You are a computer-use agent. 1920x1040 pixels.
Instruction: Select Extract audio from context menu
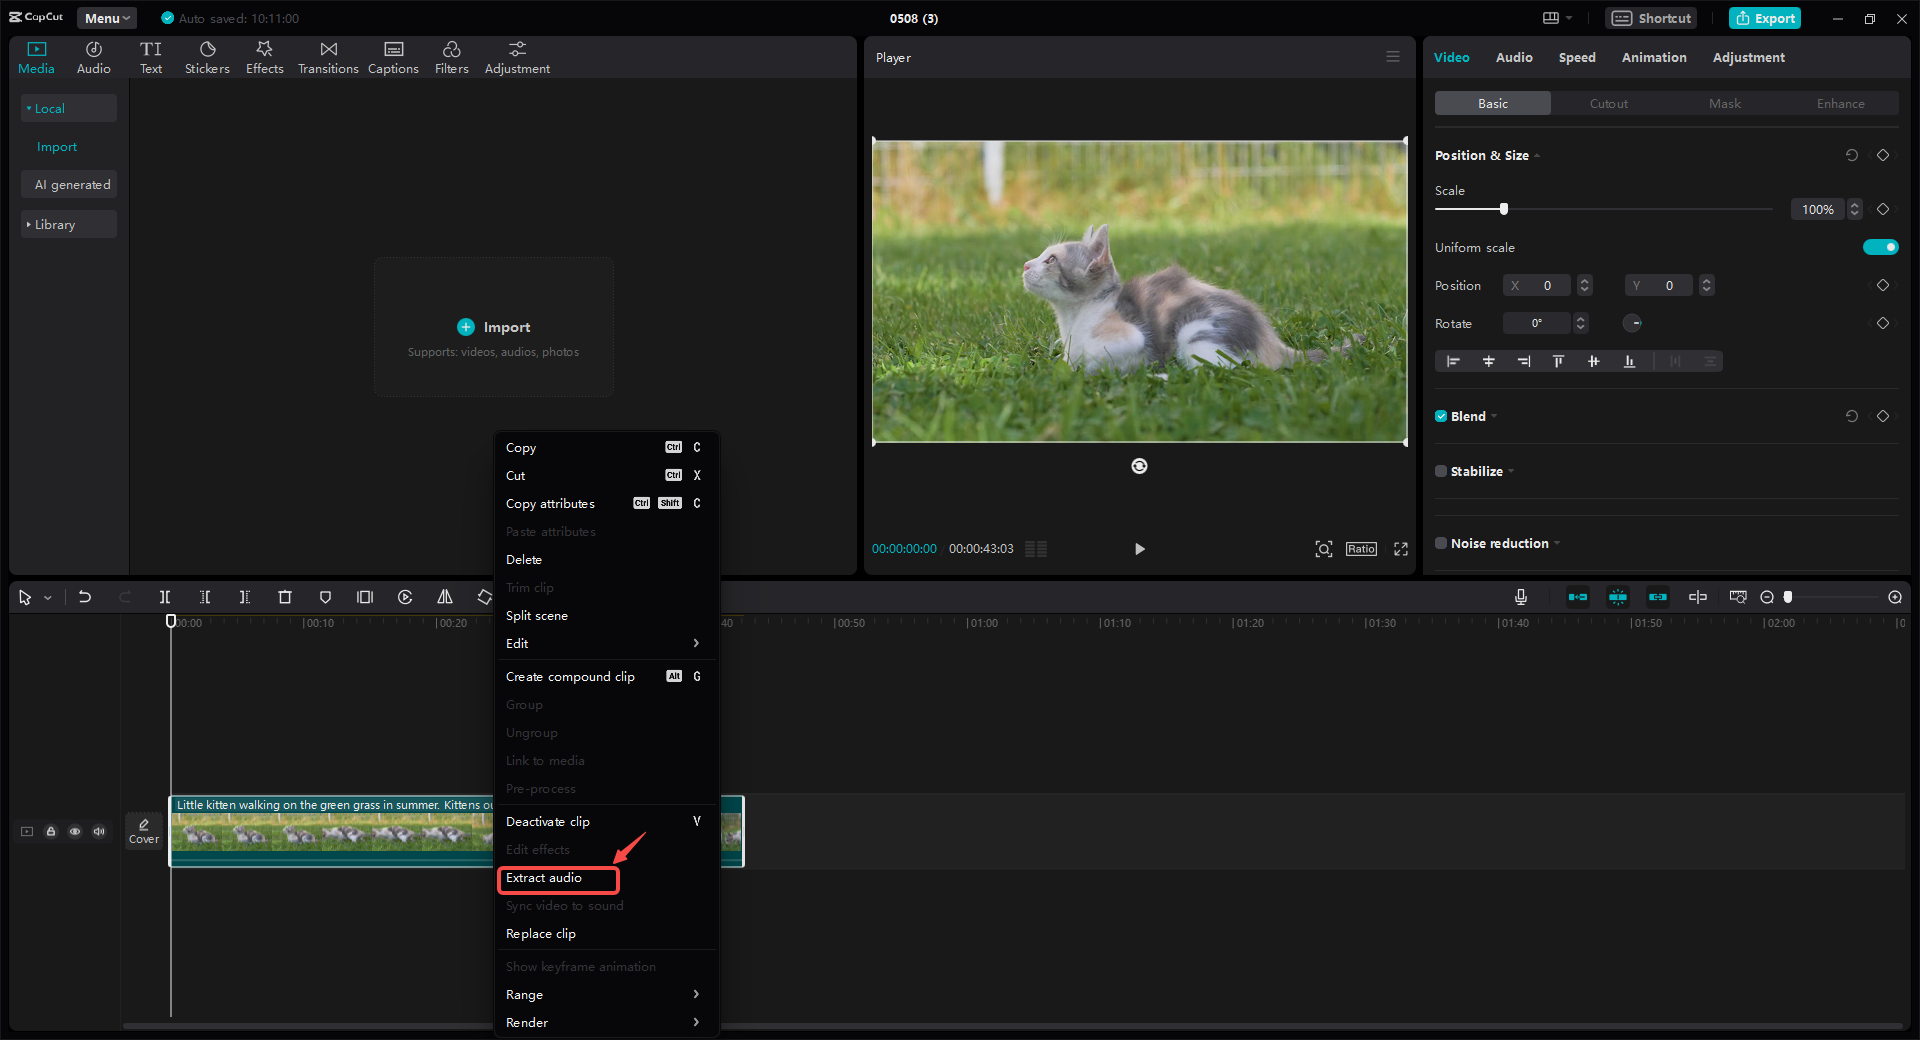tap(544, 878)
